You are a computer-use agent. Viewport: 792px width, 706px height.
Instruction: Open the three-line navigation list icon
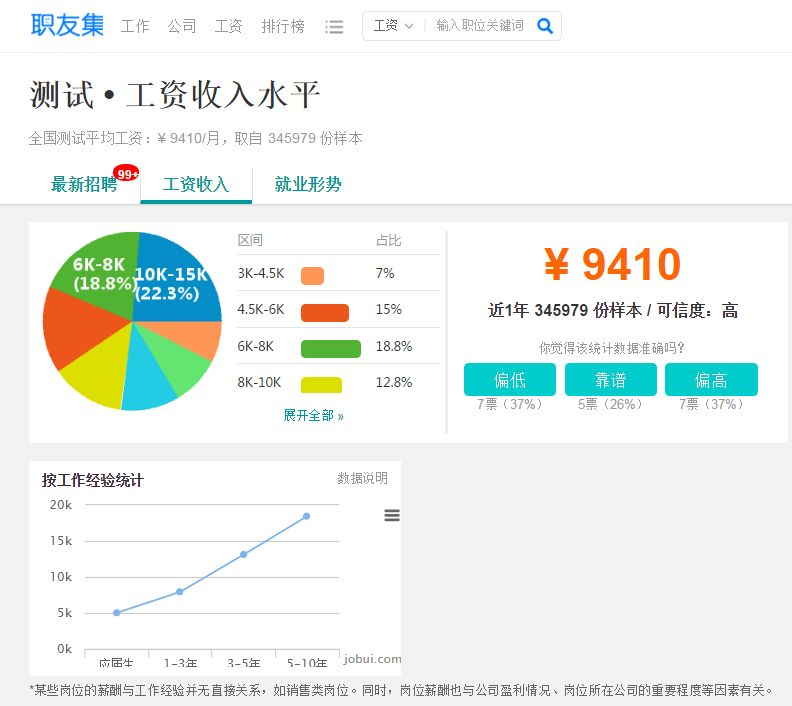(x=334, y=27)
